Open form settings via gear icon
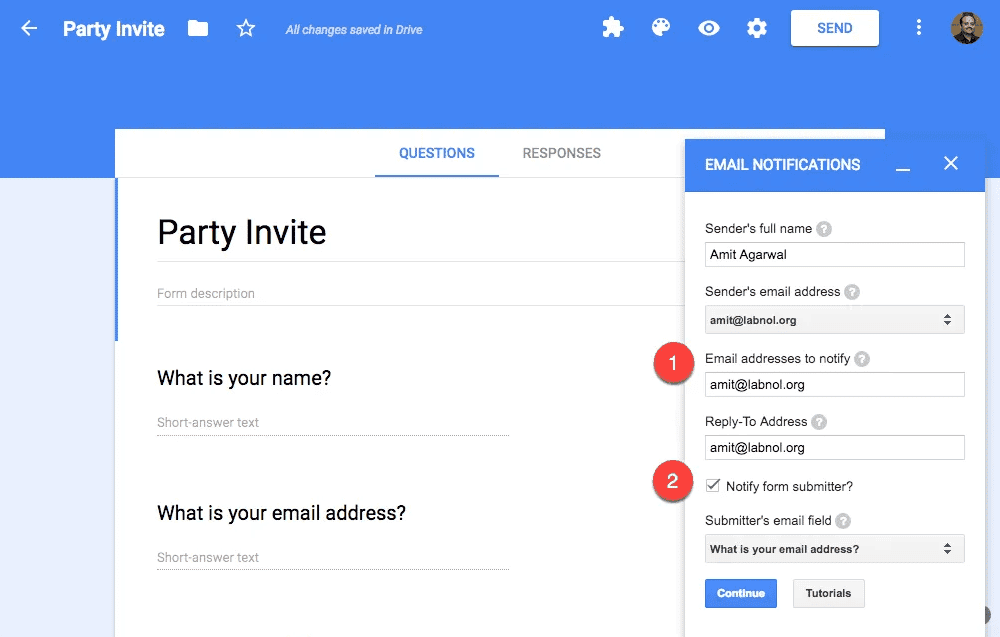The height and width of the screenshot is (637, 1000). 757,28
